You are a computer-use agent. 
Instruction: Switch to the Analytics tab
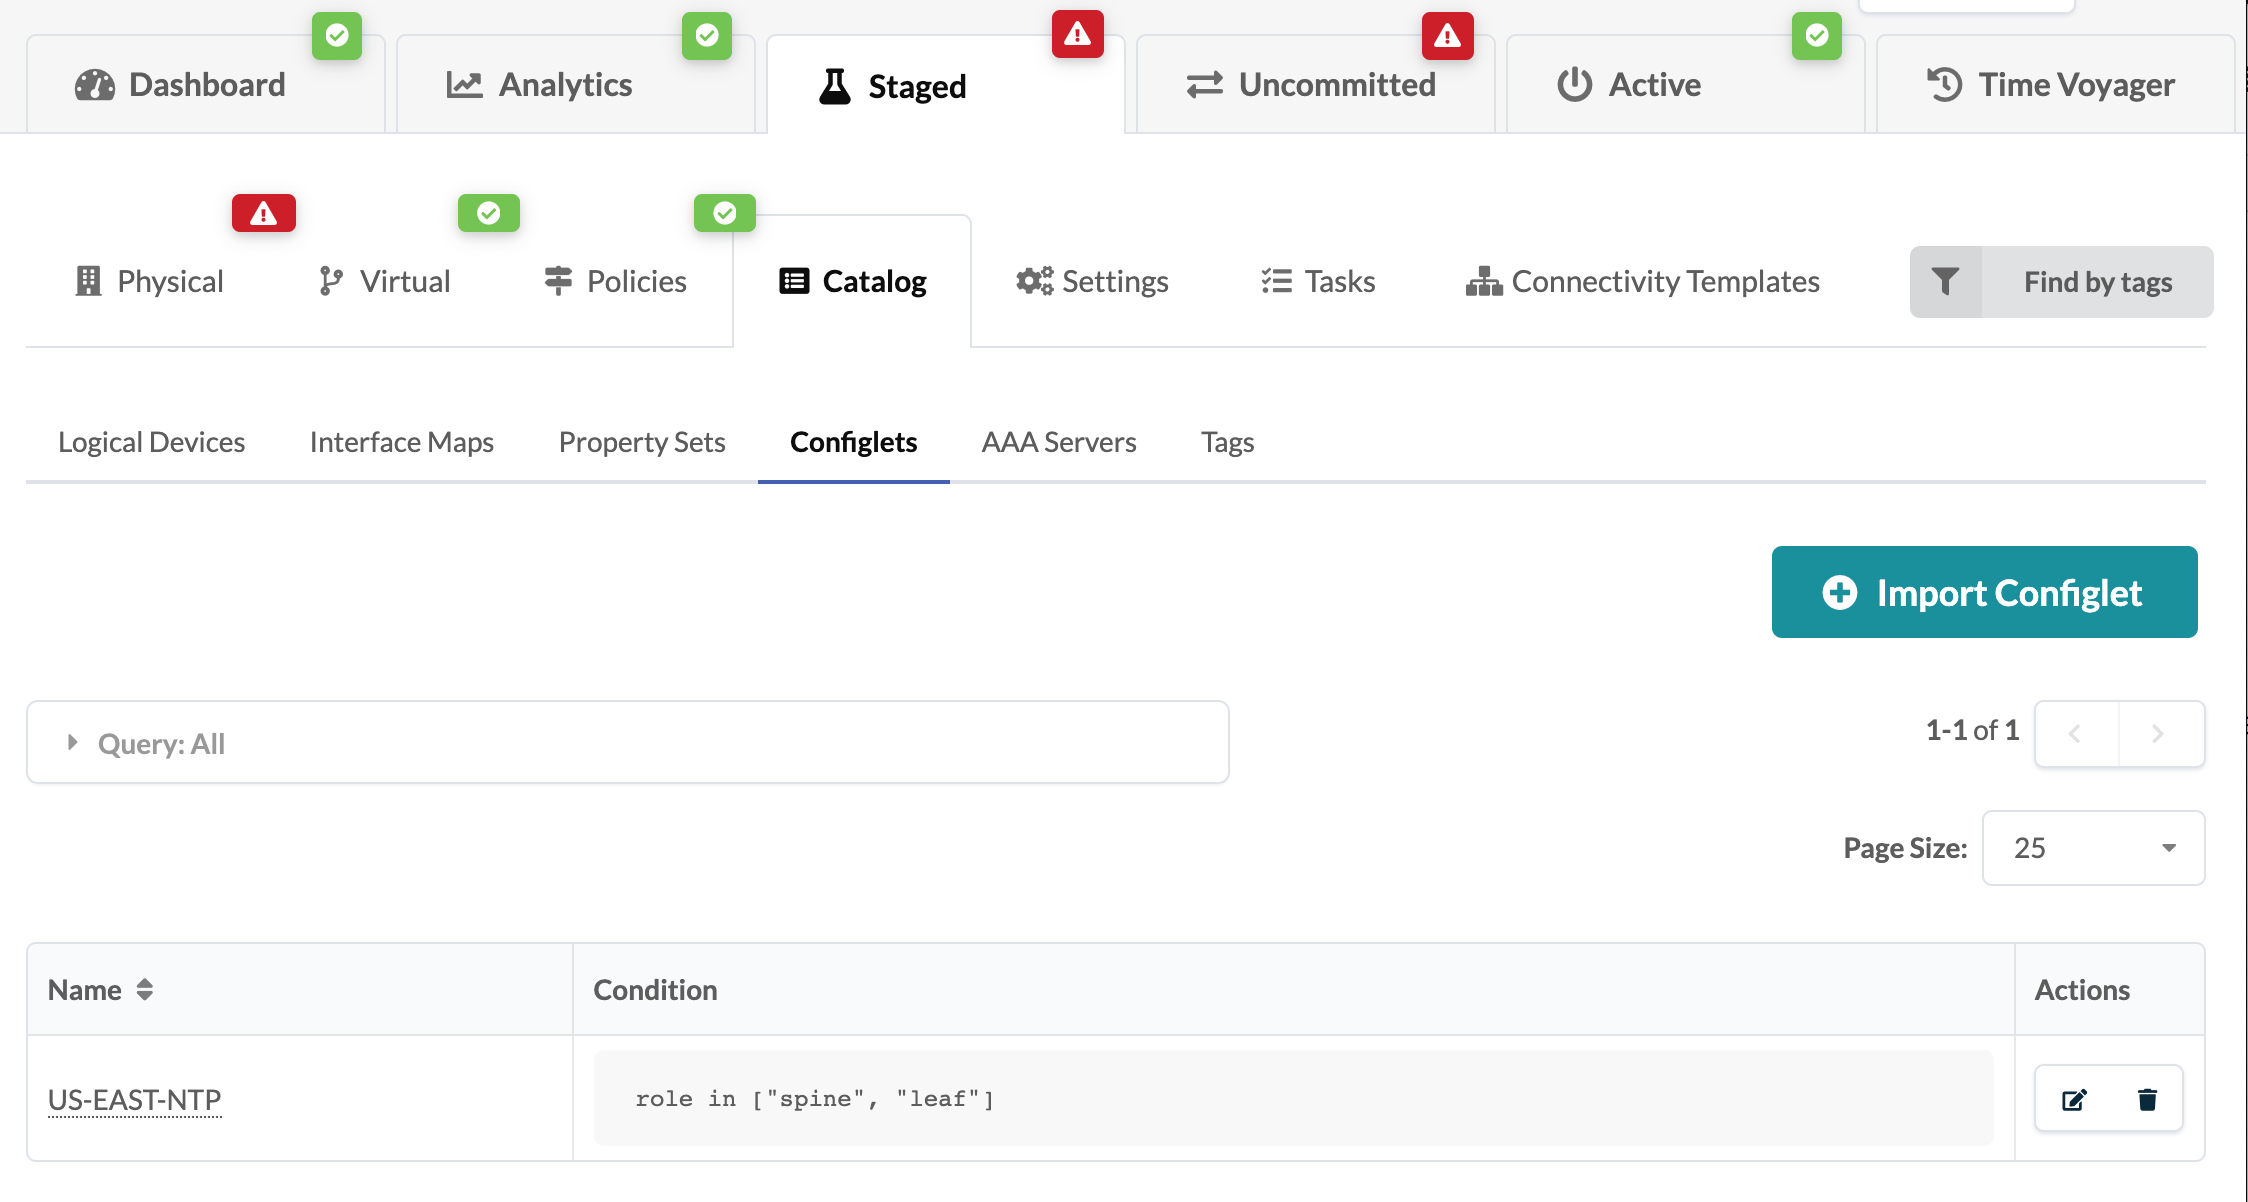[x=576, y=85]
